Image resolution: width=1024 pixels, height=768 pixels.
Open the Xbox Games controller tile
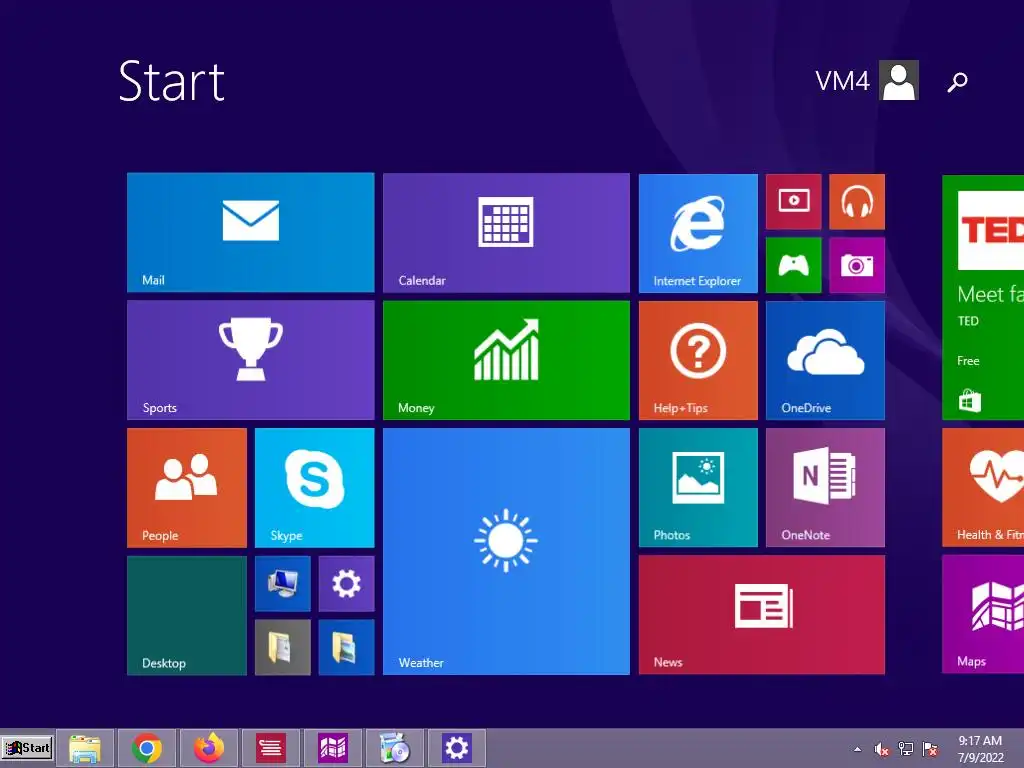793,265
